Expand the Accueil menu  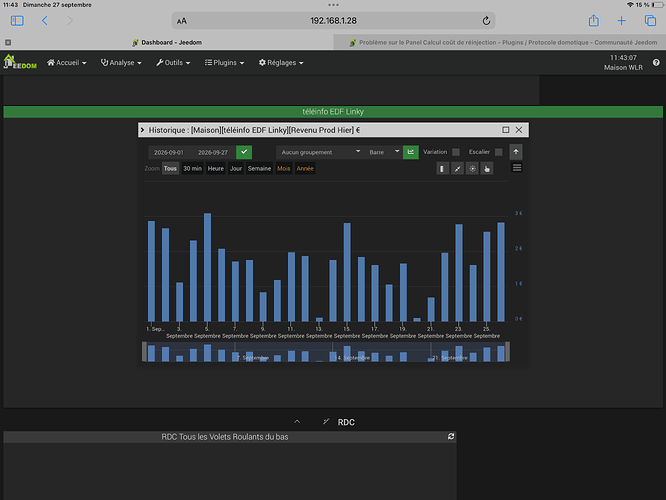[x=67, y=62]
